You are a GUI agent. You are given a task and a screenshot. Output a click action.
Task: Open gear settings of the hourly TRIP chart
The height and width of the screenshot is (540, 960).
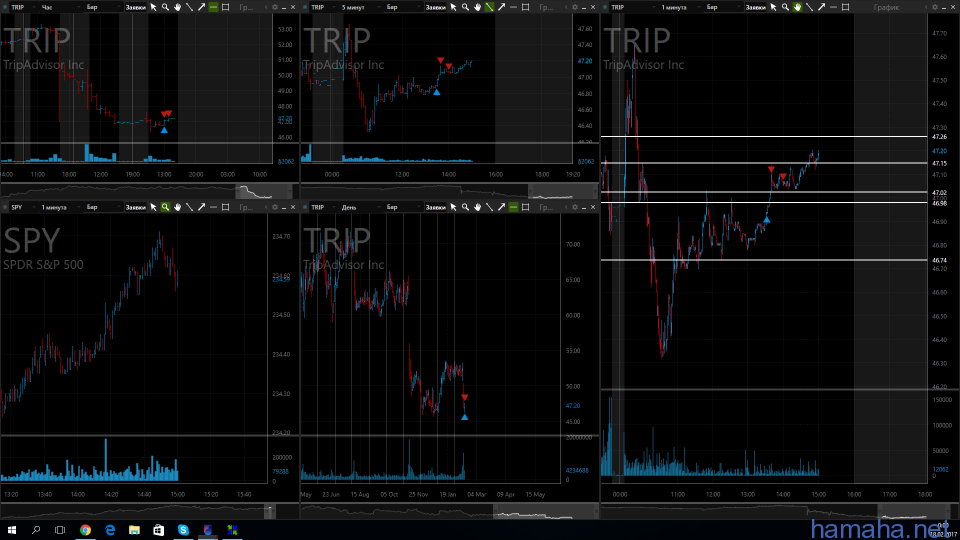275,7
